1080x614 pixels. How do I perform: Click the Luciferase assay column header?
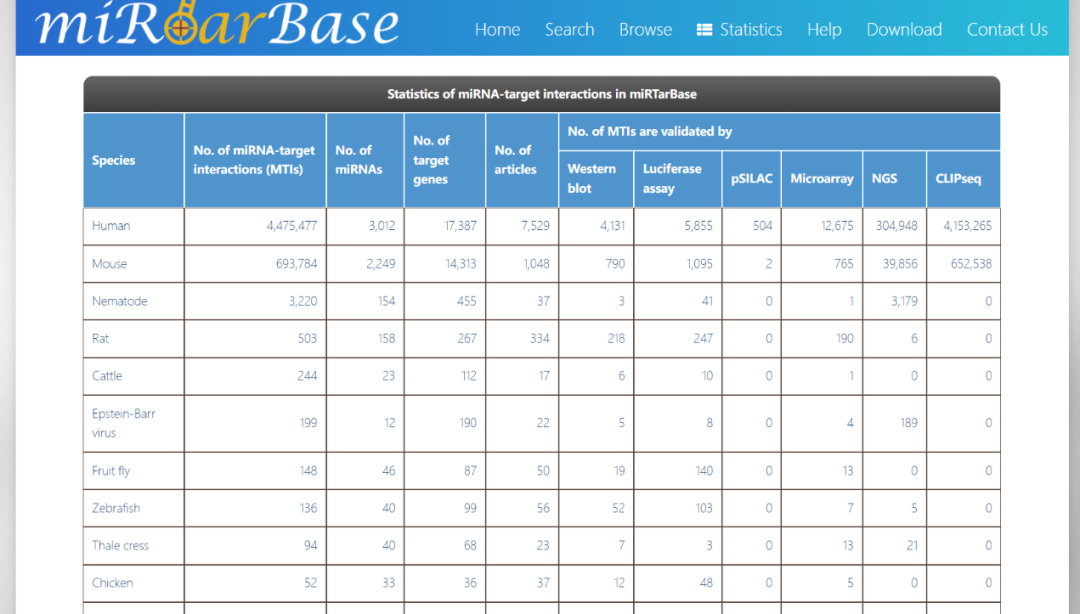671,178
